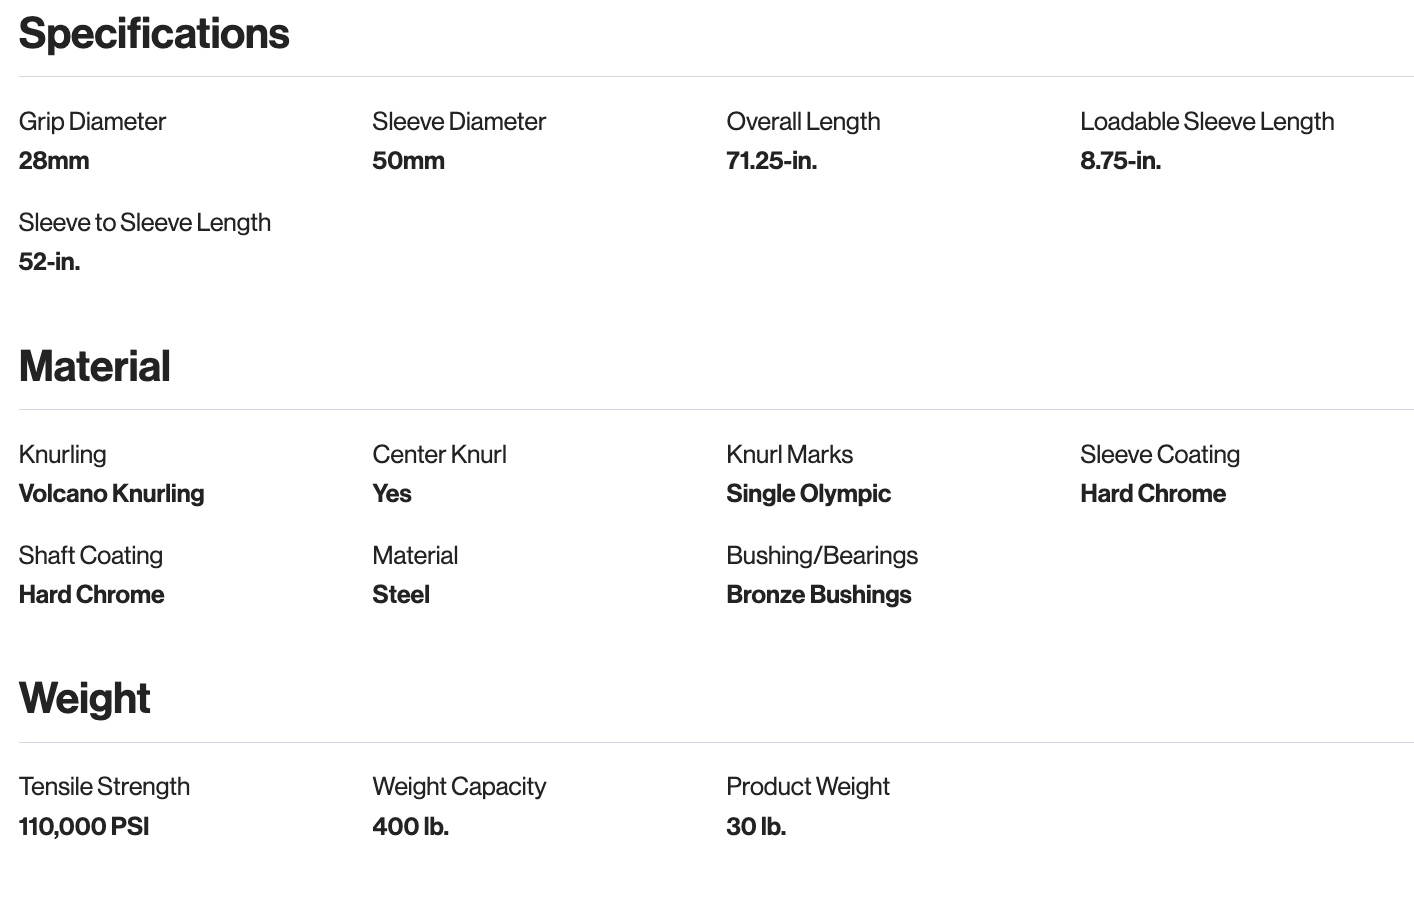Click the Sleeve Coating label
1414x902 pixels.
1160,455
